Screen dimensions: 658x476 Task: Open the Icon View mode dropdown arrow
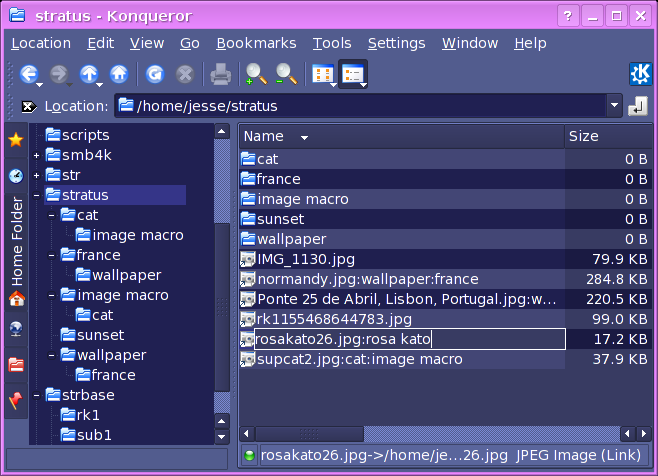[334, 85]
